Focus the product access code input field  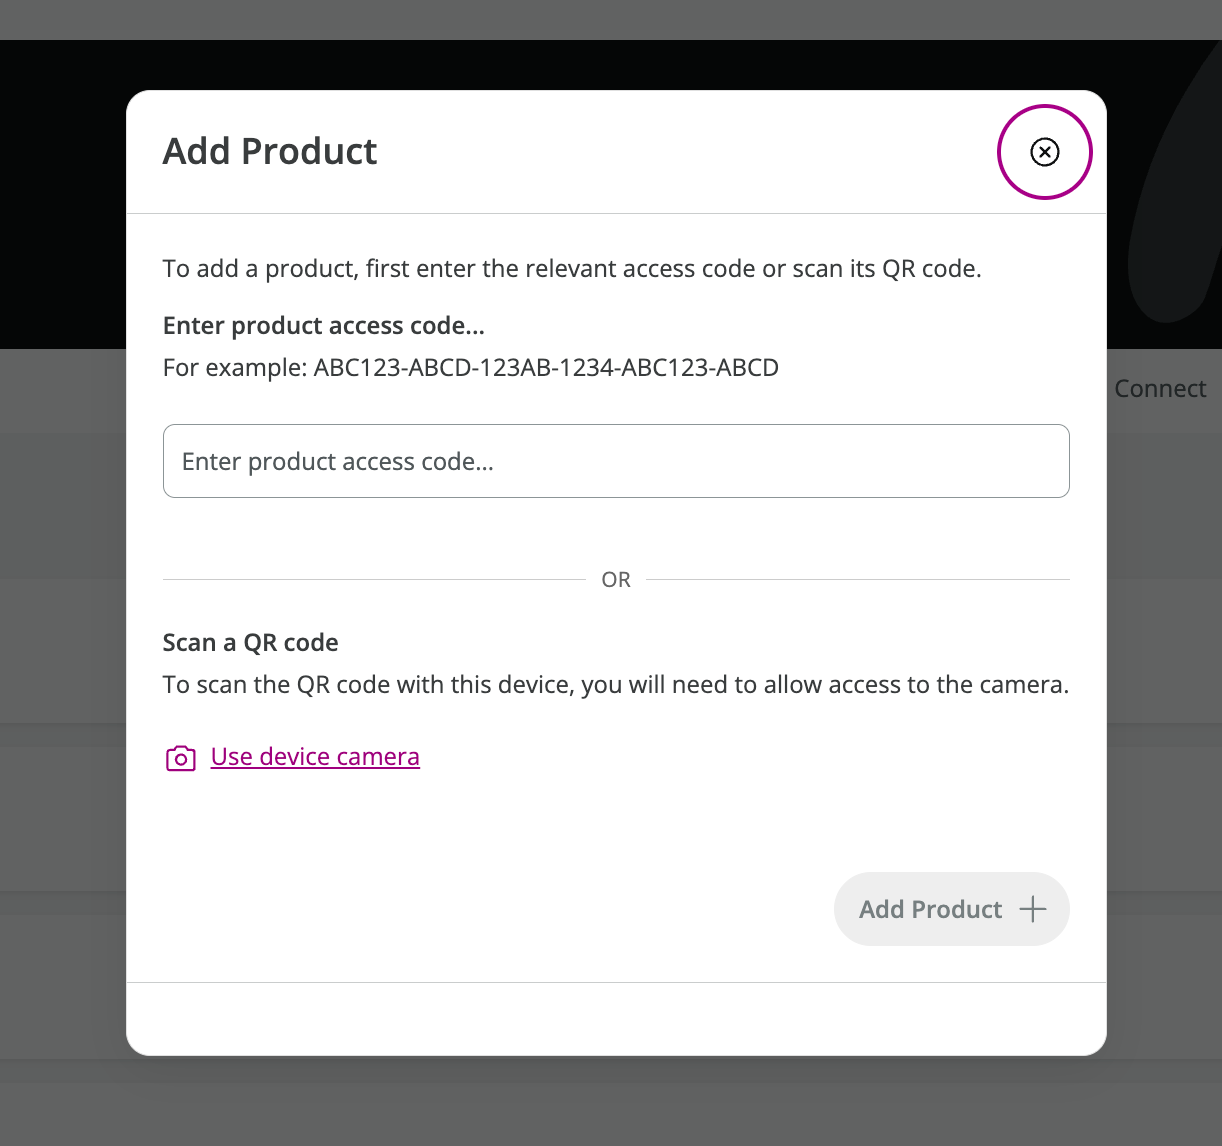click(x=616, y=461)
